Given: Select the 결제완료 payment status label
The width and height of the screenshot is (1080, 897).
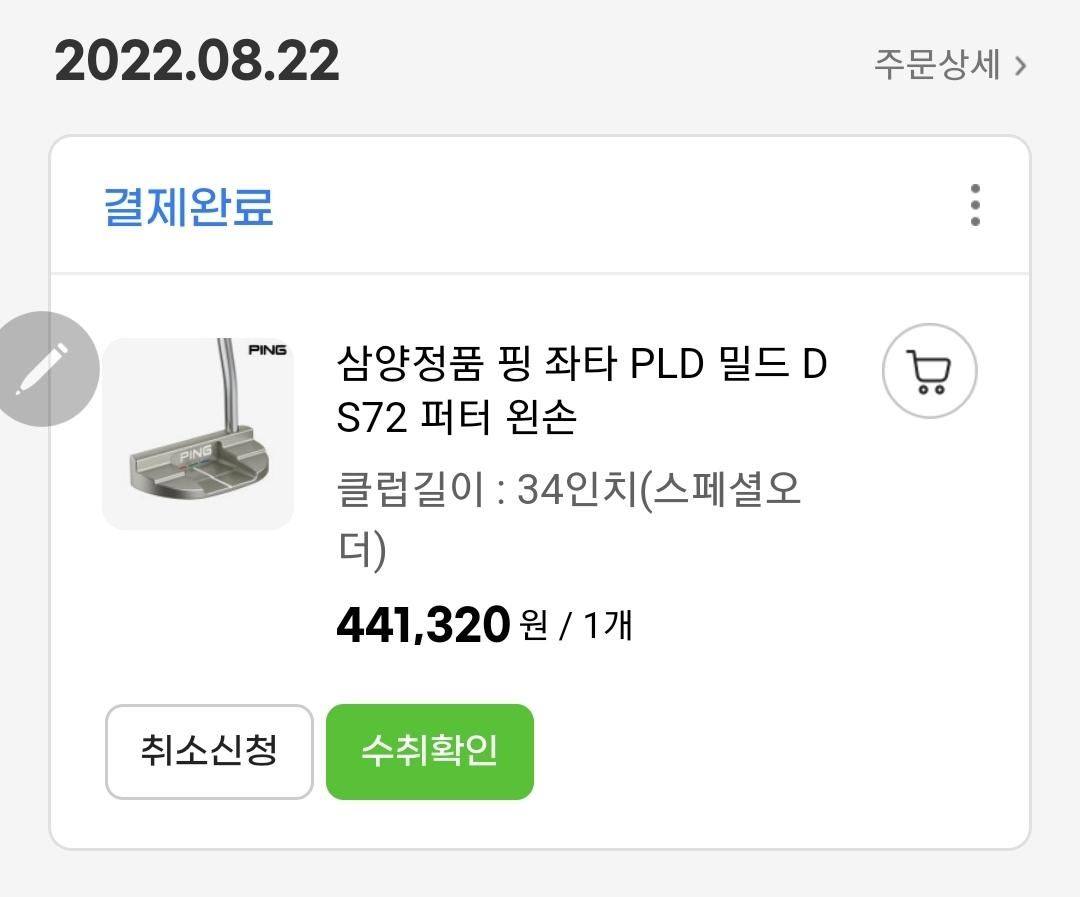Looking at the screenshot, I should pos(189,207).
